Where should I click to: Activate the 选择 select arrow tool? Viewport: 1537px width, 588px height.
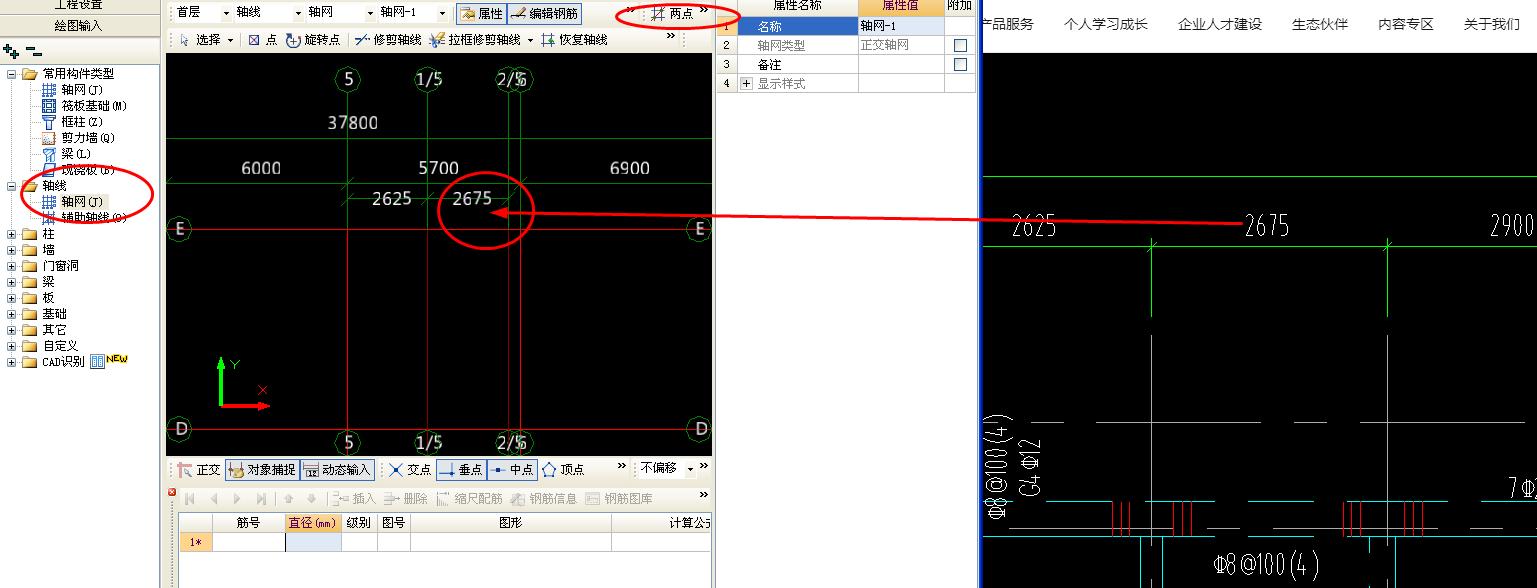(199, 40)
